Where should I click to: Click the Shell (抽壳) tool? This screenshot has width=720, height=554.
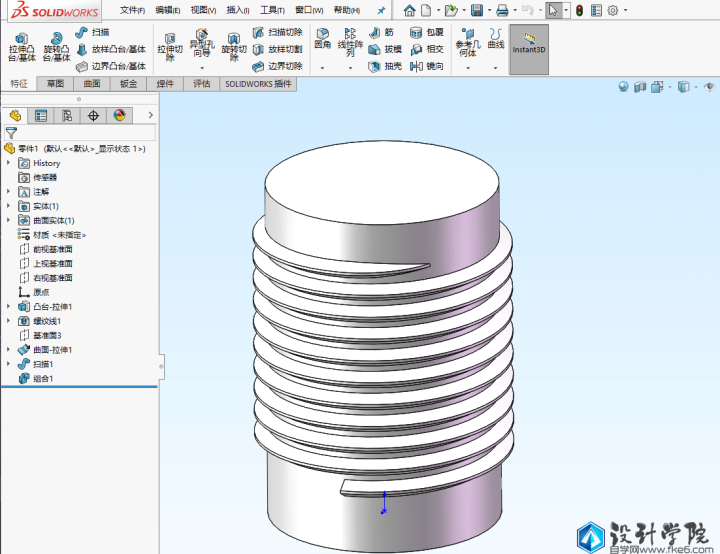click(385, 66)
